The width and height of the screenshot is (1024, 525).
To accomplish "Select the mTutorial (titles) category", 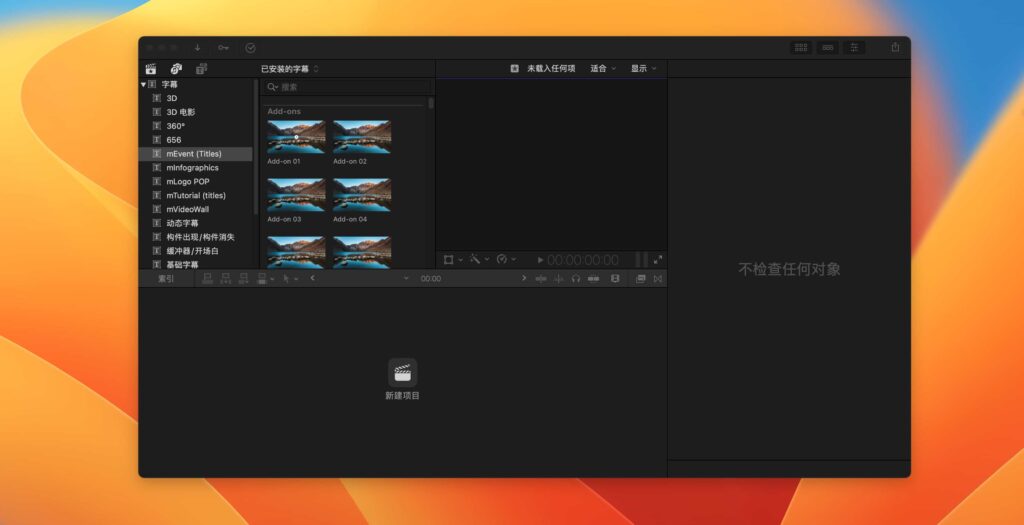I will click(196, 195).
